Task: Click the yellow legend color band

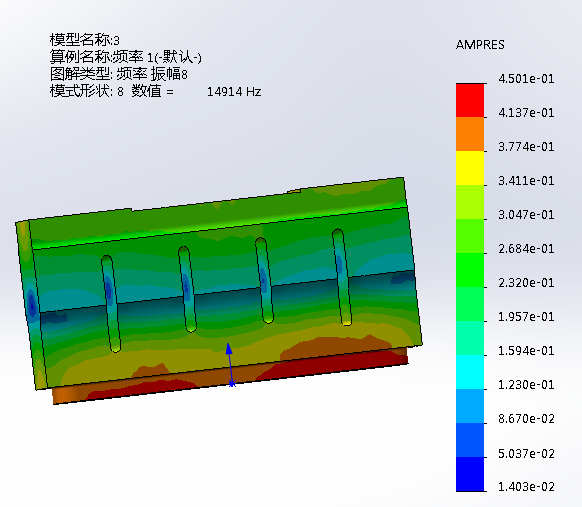Action: coord(470,168)
